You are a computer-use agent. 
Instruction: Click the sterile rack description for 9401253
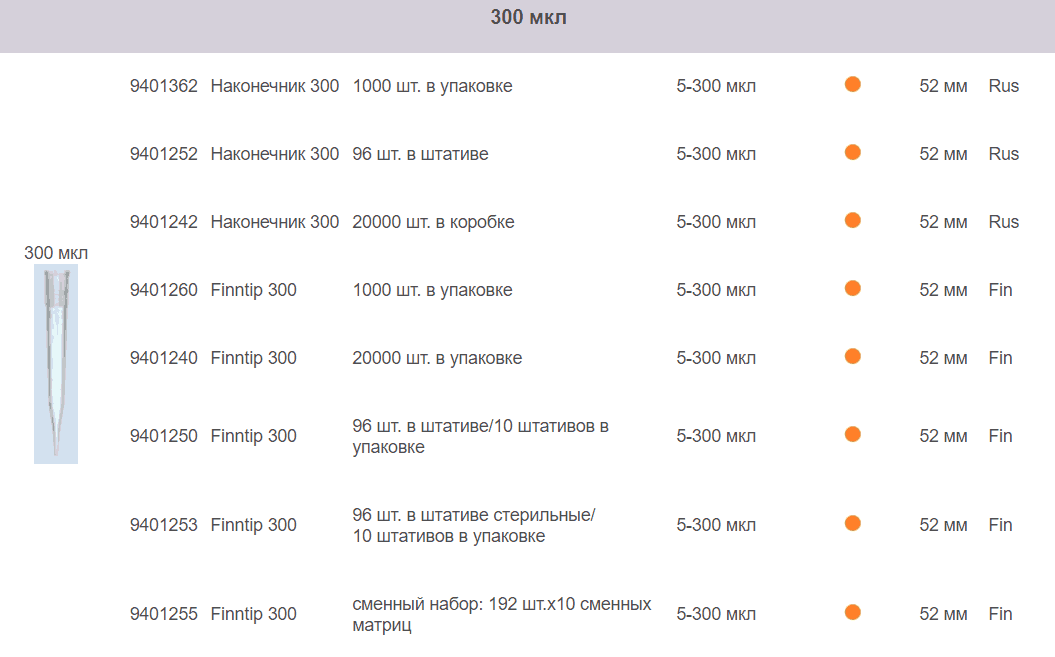coord(473,525)
